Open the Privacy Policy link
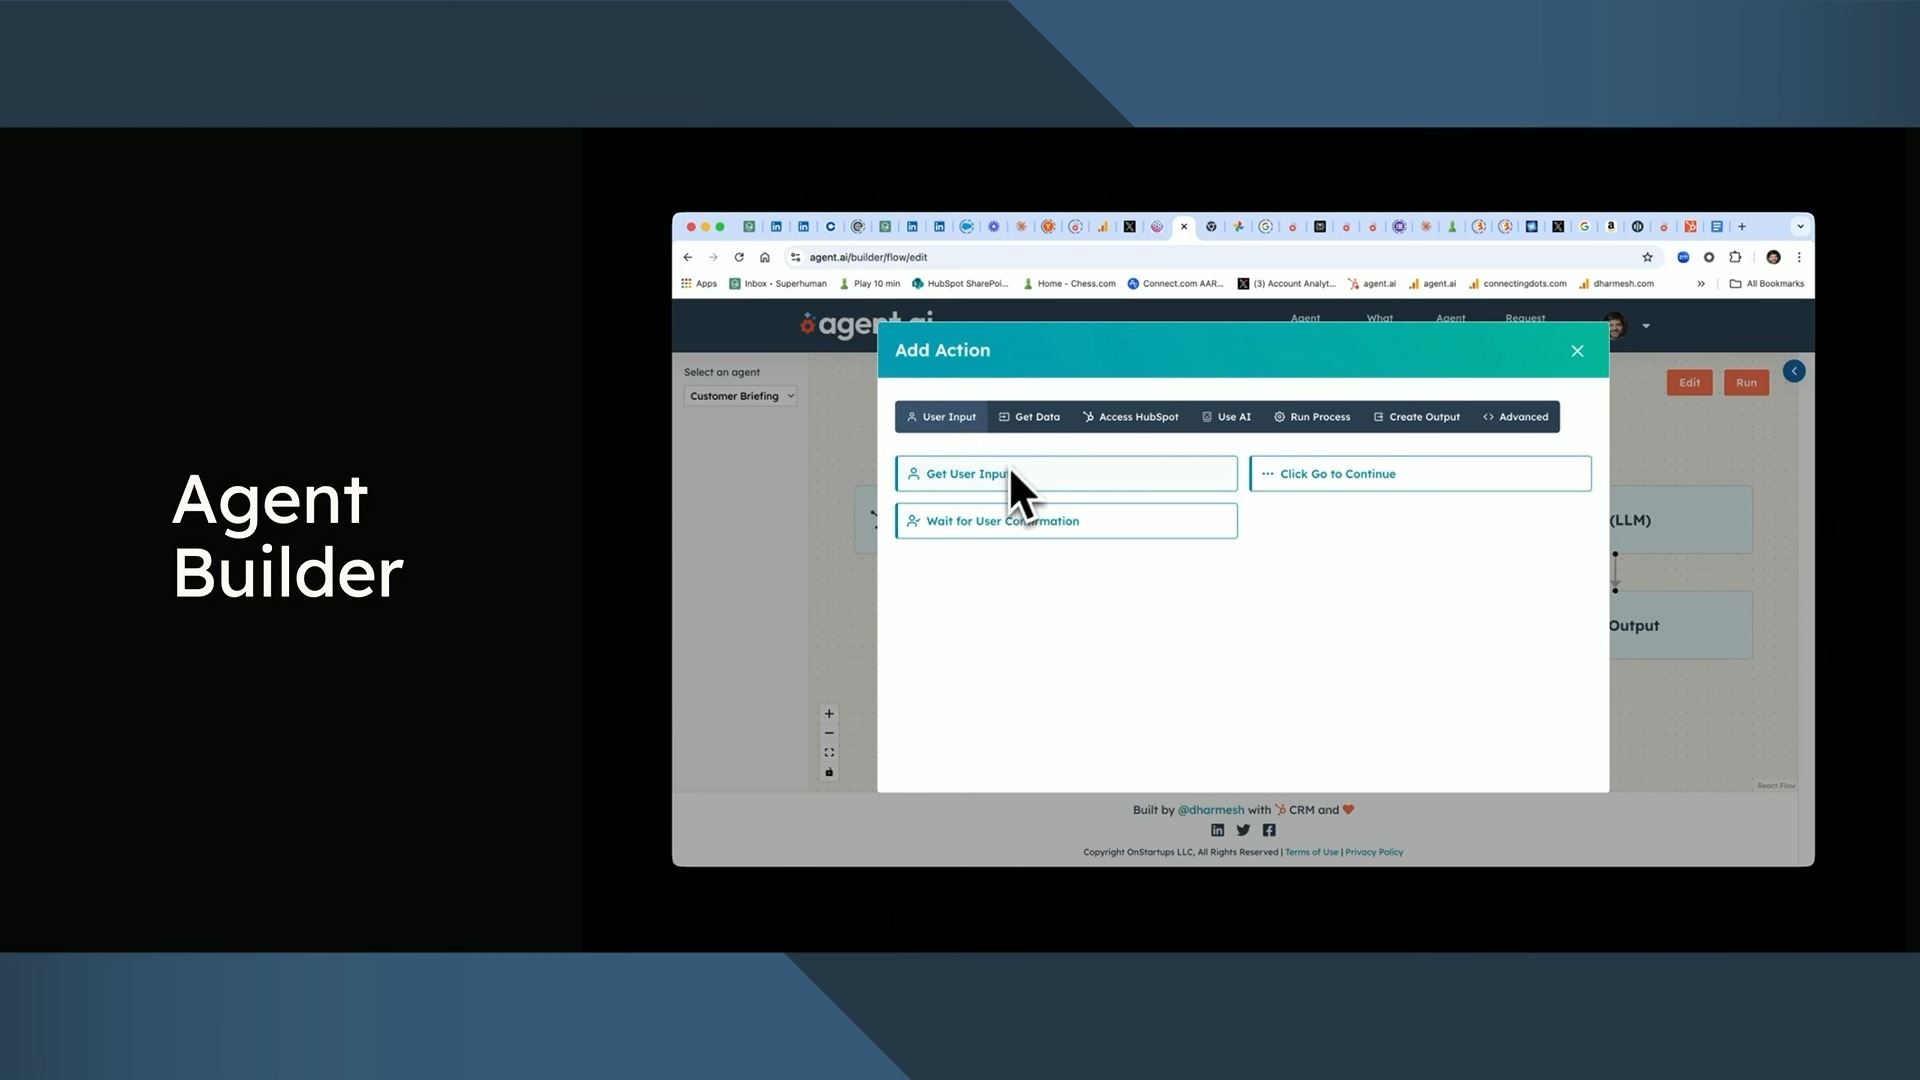The width and height of the screenshot is (1920, 1080). [x=1374, y=852]
